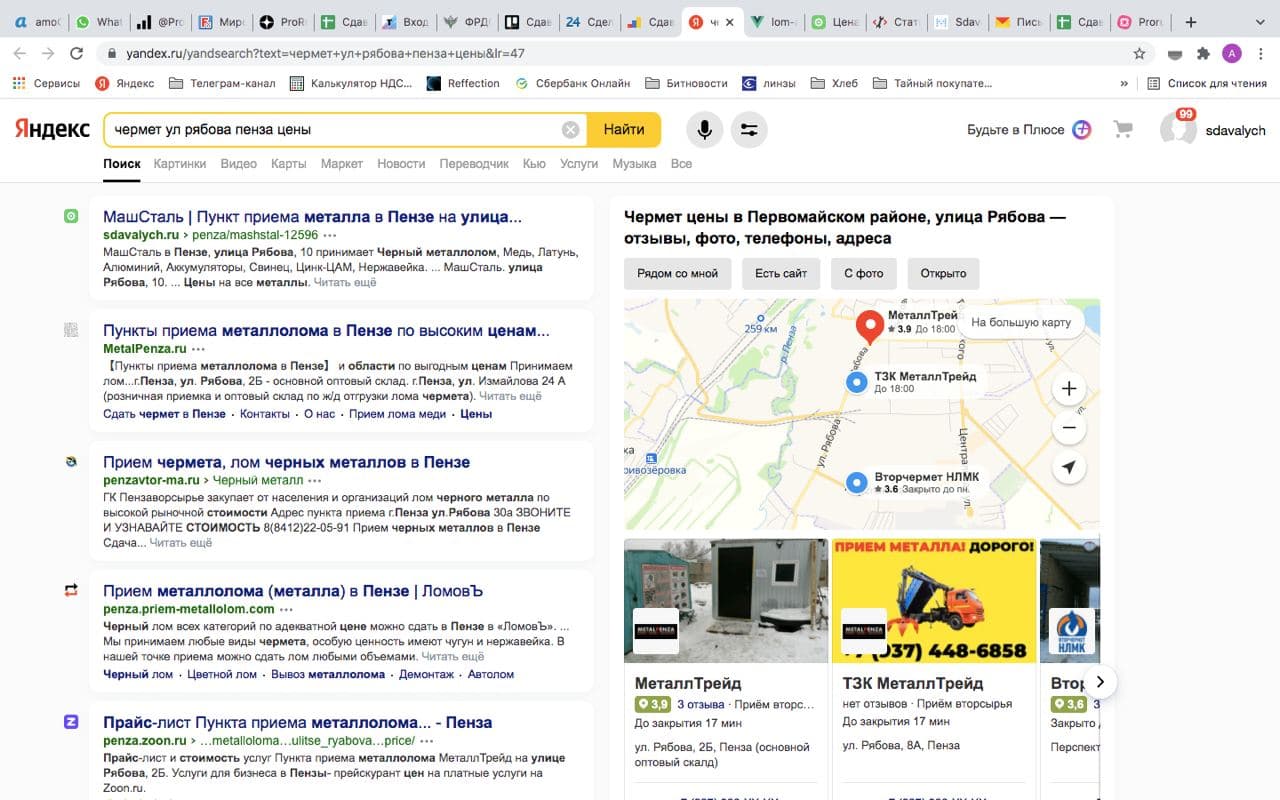Open 3 отзыва link for МеталлТрейд
Screen dimensions: 1280x800
point(700,704)
